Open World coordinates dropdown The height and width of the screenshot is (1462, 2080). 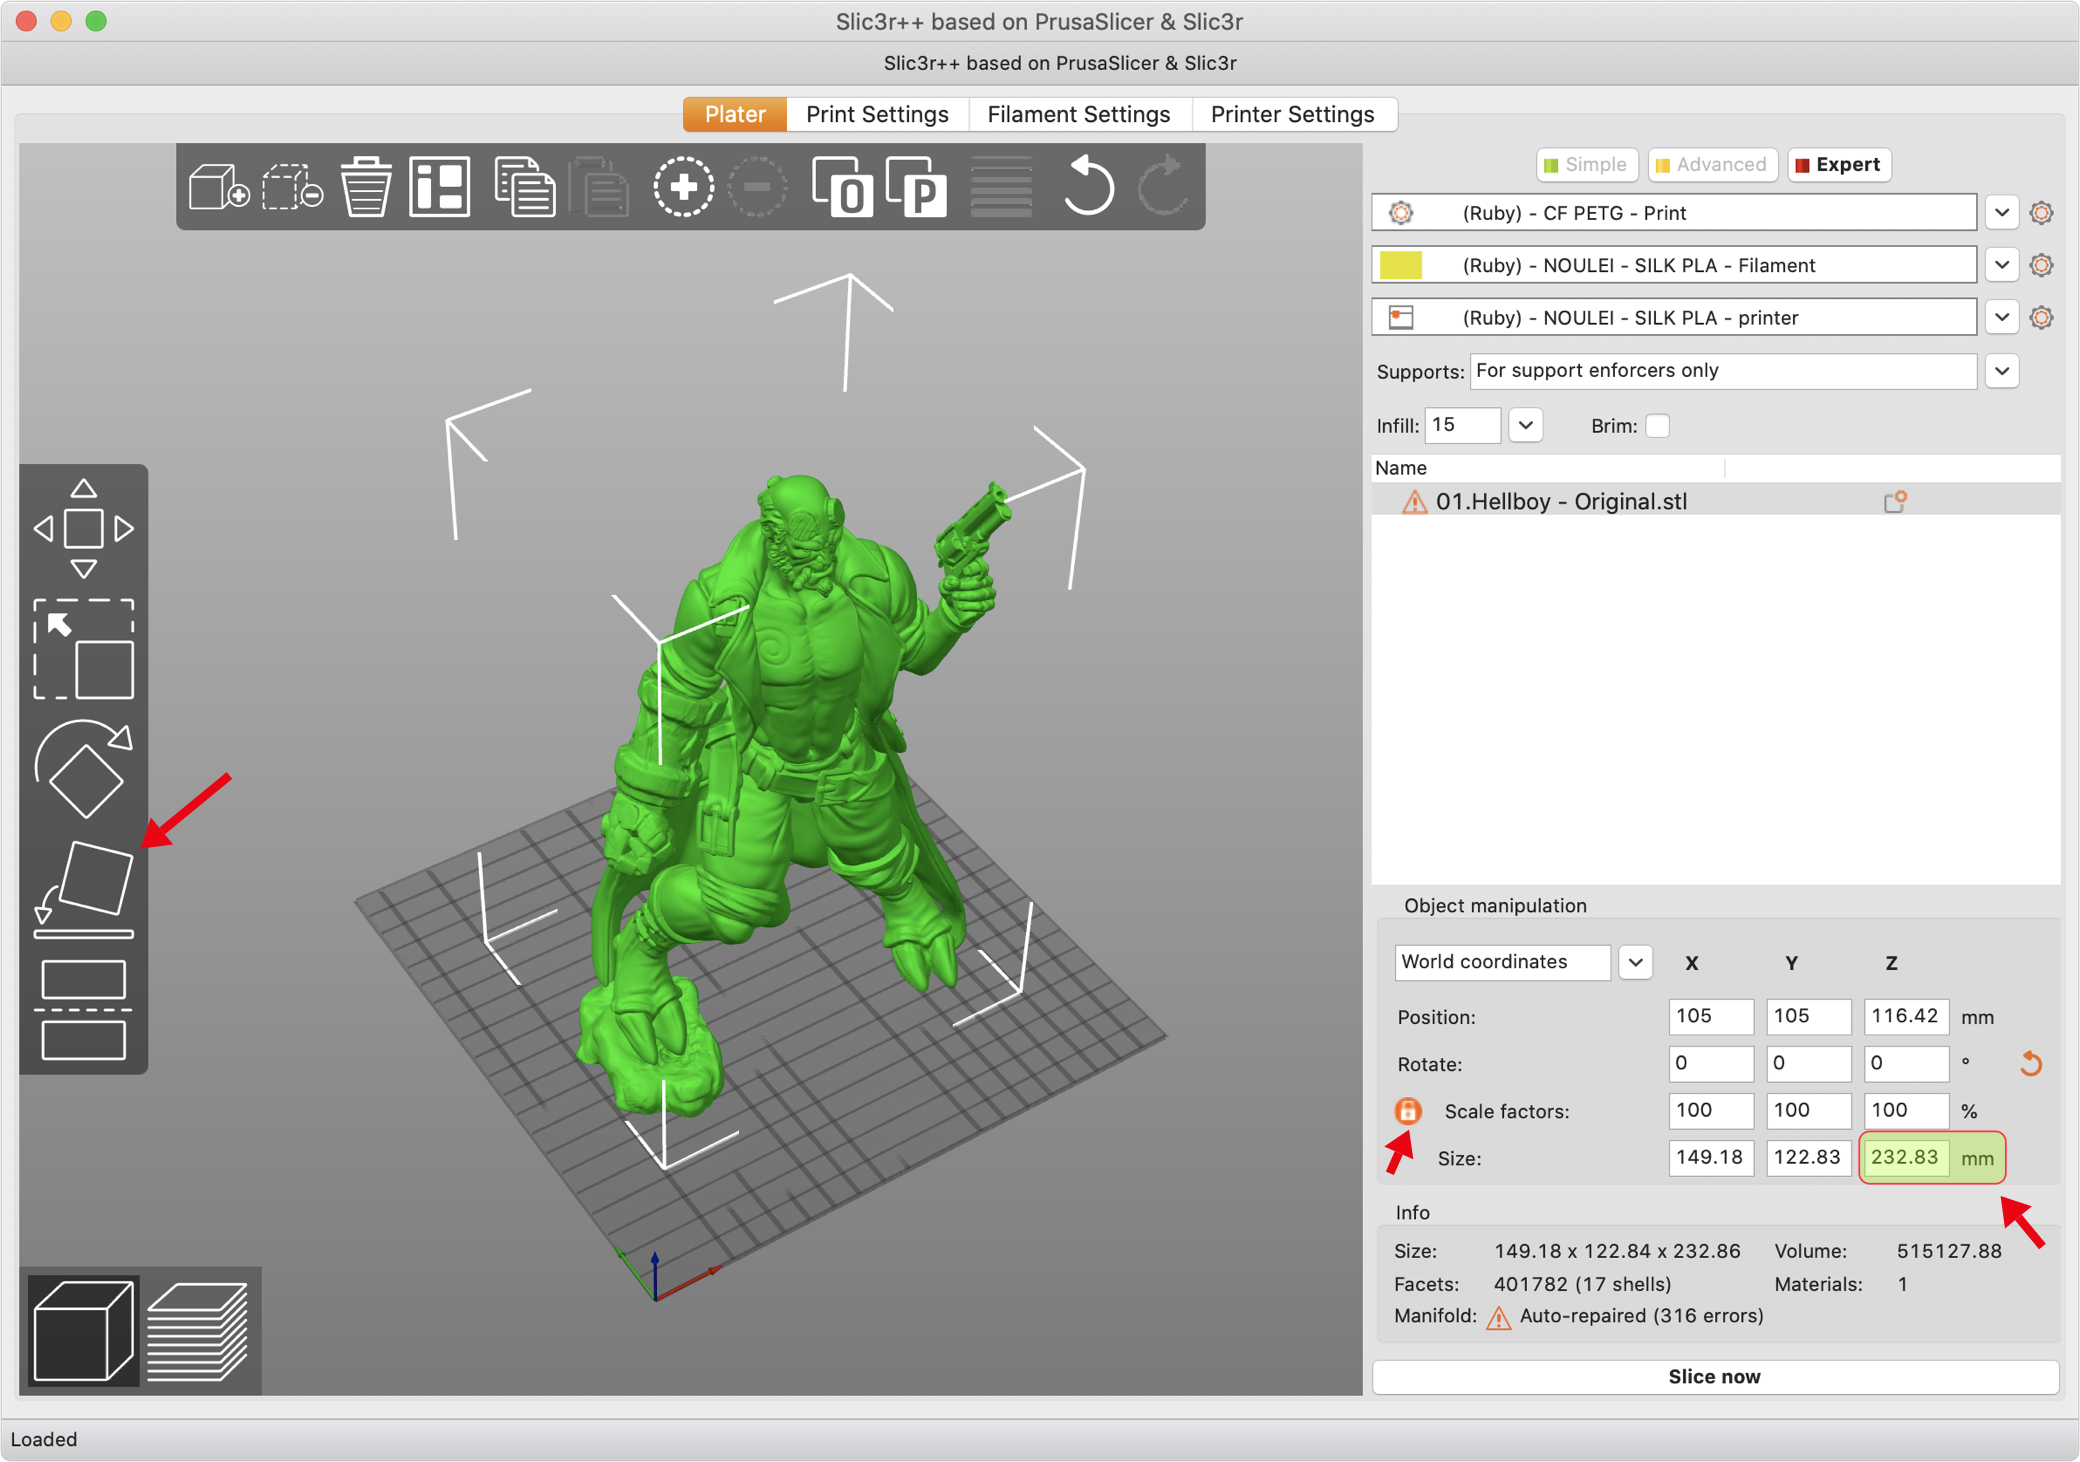point(1635,962)
